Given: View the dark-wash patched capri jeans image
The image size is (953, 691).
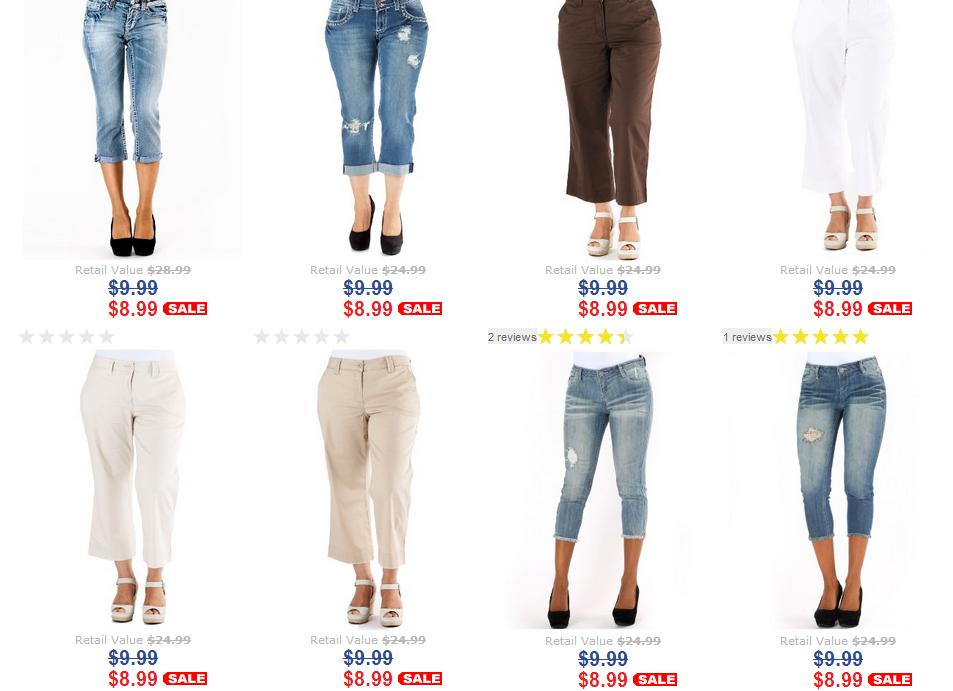Looking at the screenshot, I should [x=838, y=490].
